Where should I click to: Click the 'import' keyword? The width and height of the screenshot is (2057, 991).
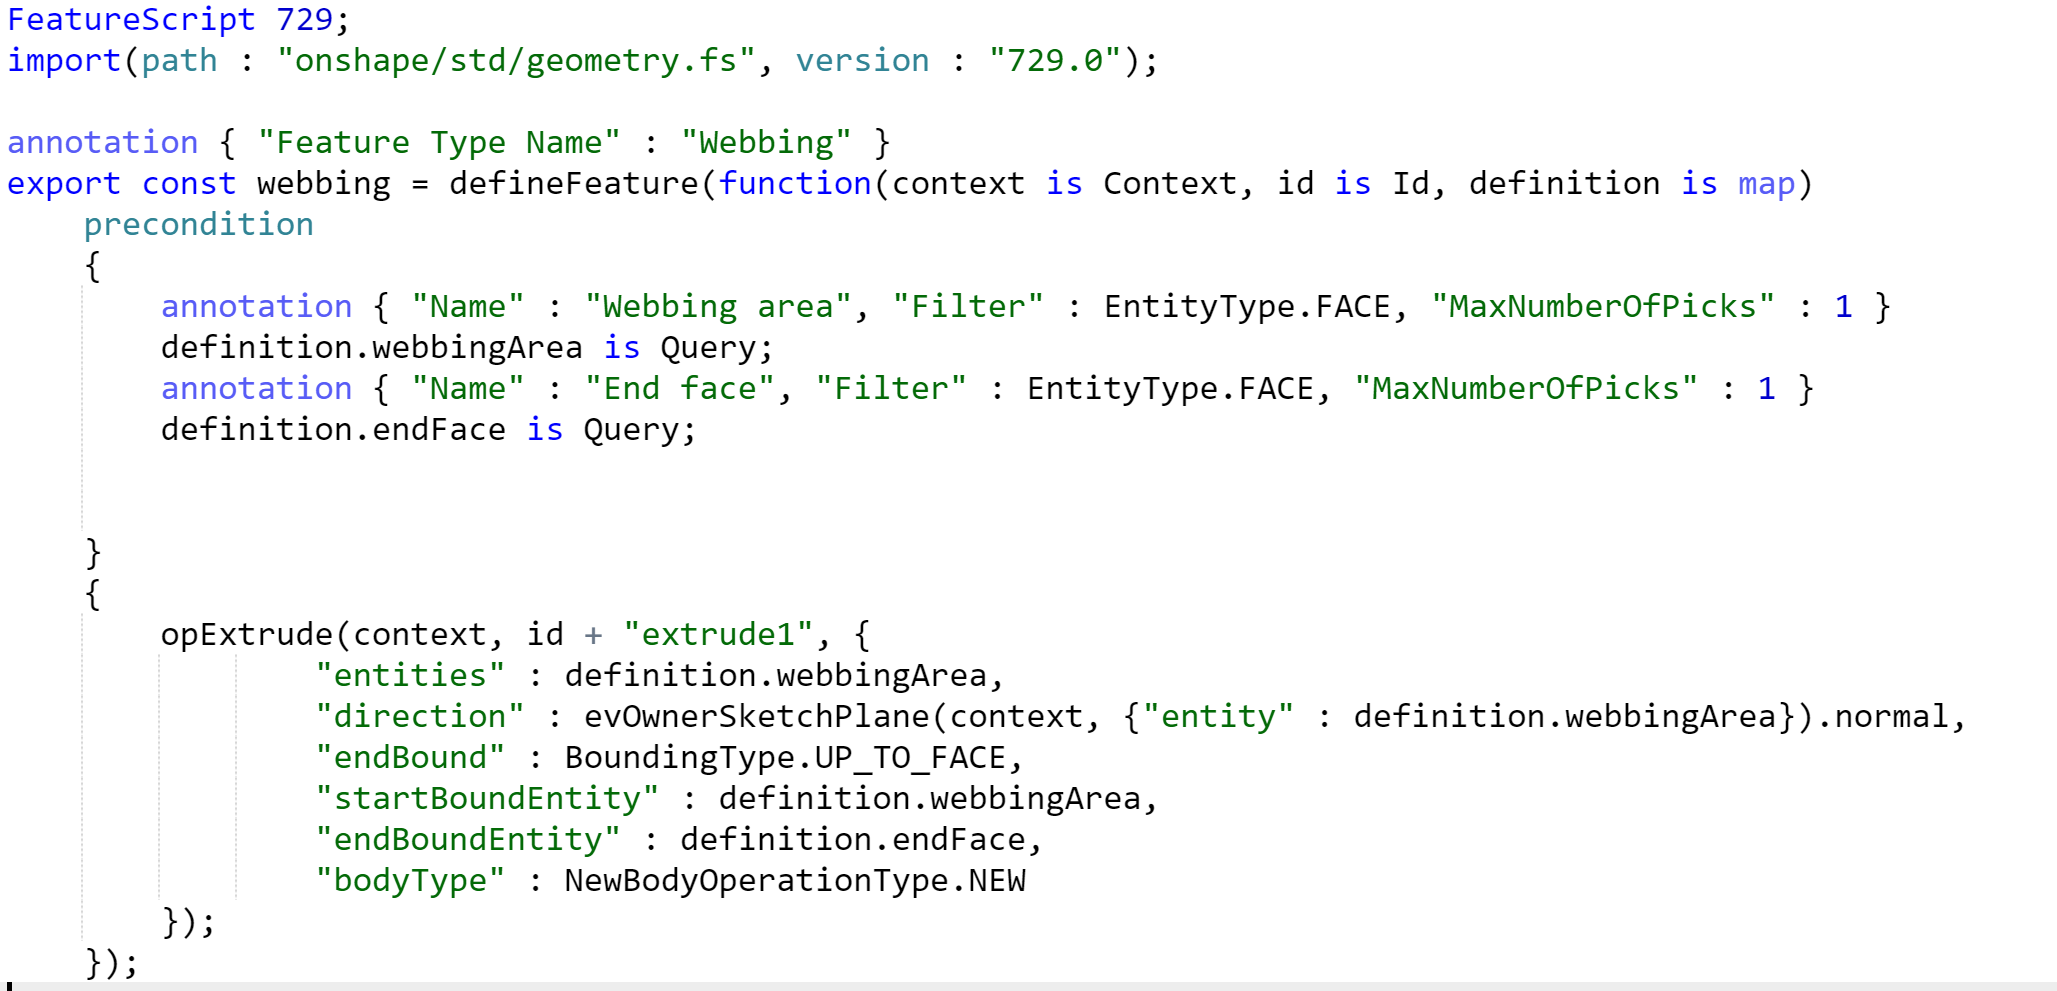point(64,60)
